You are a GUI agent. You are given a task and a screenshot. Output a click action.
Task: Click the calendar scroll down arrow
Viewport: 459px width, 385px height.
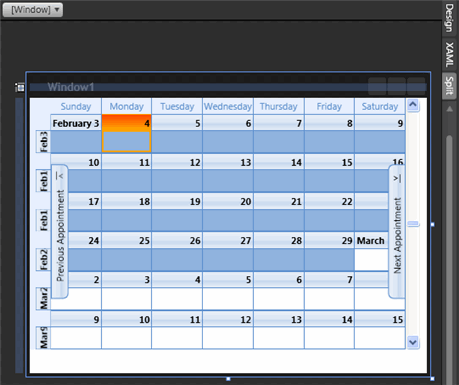(413, 342)
